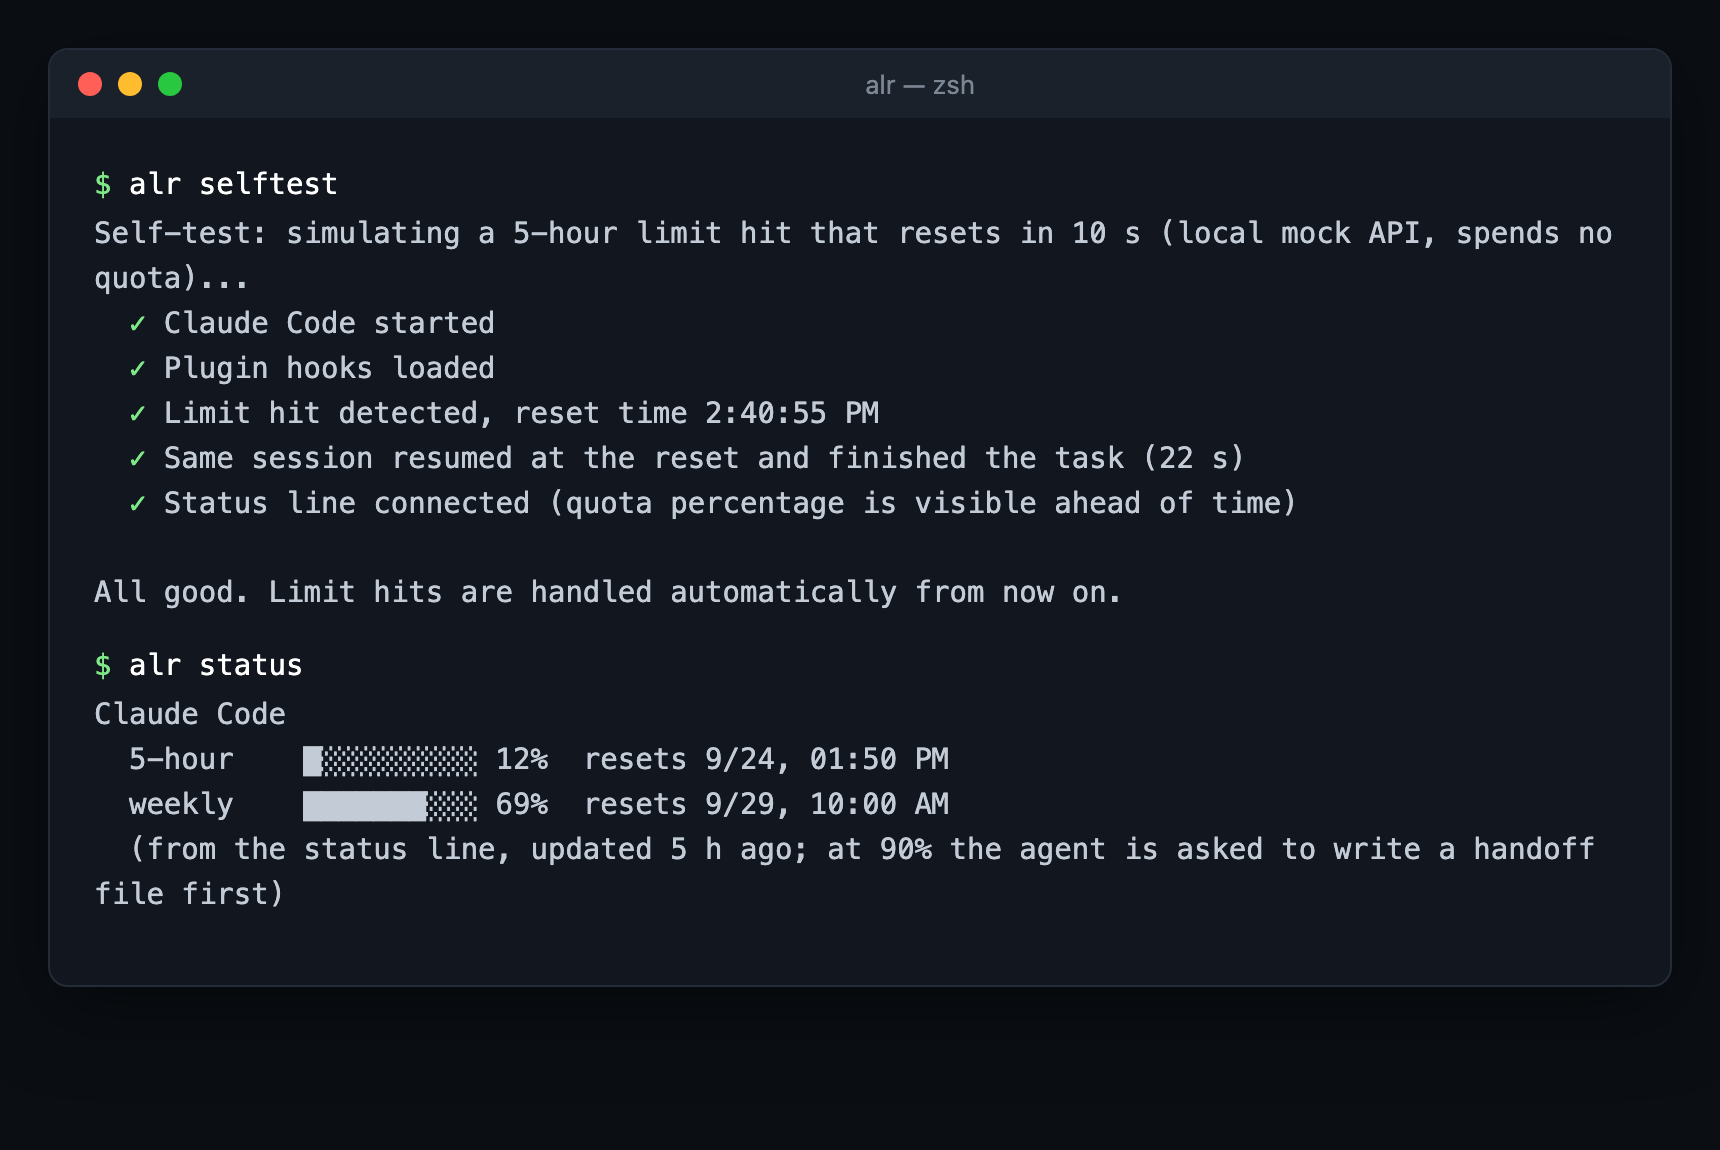Click the 'alr — zsh' window title
This screenshot has height=1150, width=1720.
point(919,85)
